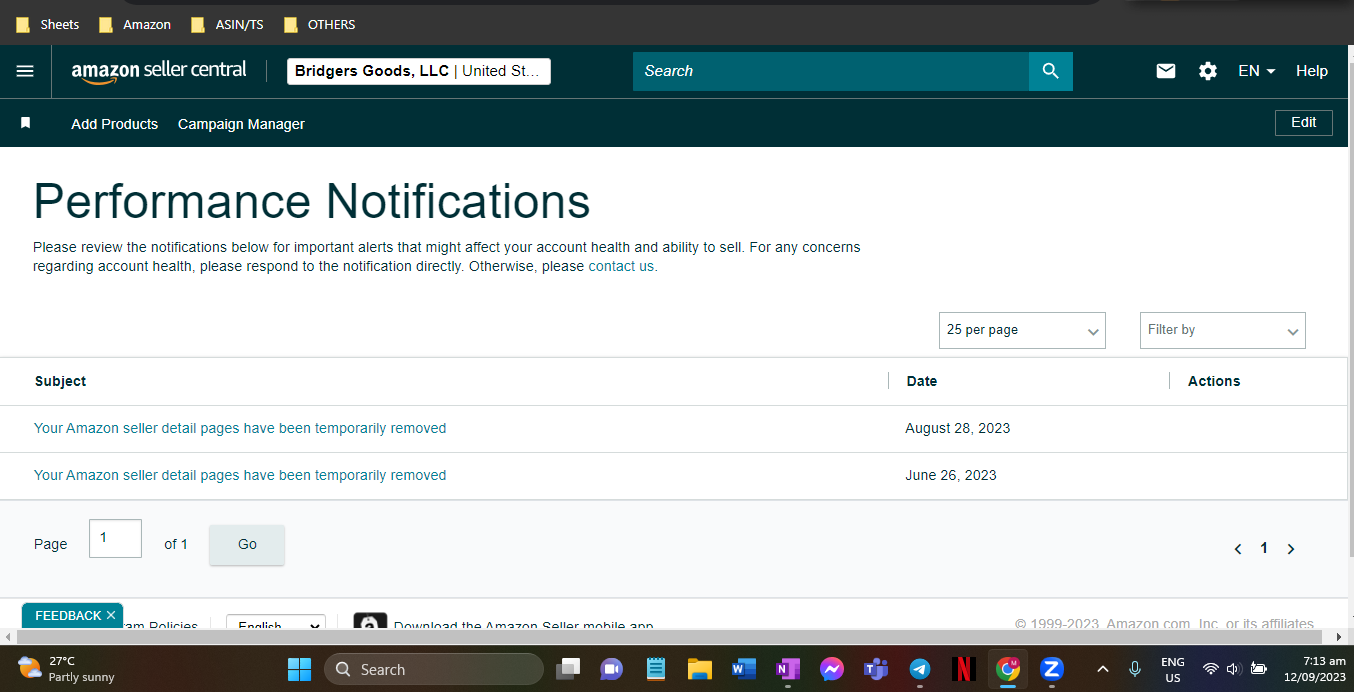Image resolution: width=1354 pixels, height=692 pixels.
Task: Open the video chat app in the taskbar
Action: click(612, 669)
